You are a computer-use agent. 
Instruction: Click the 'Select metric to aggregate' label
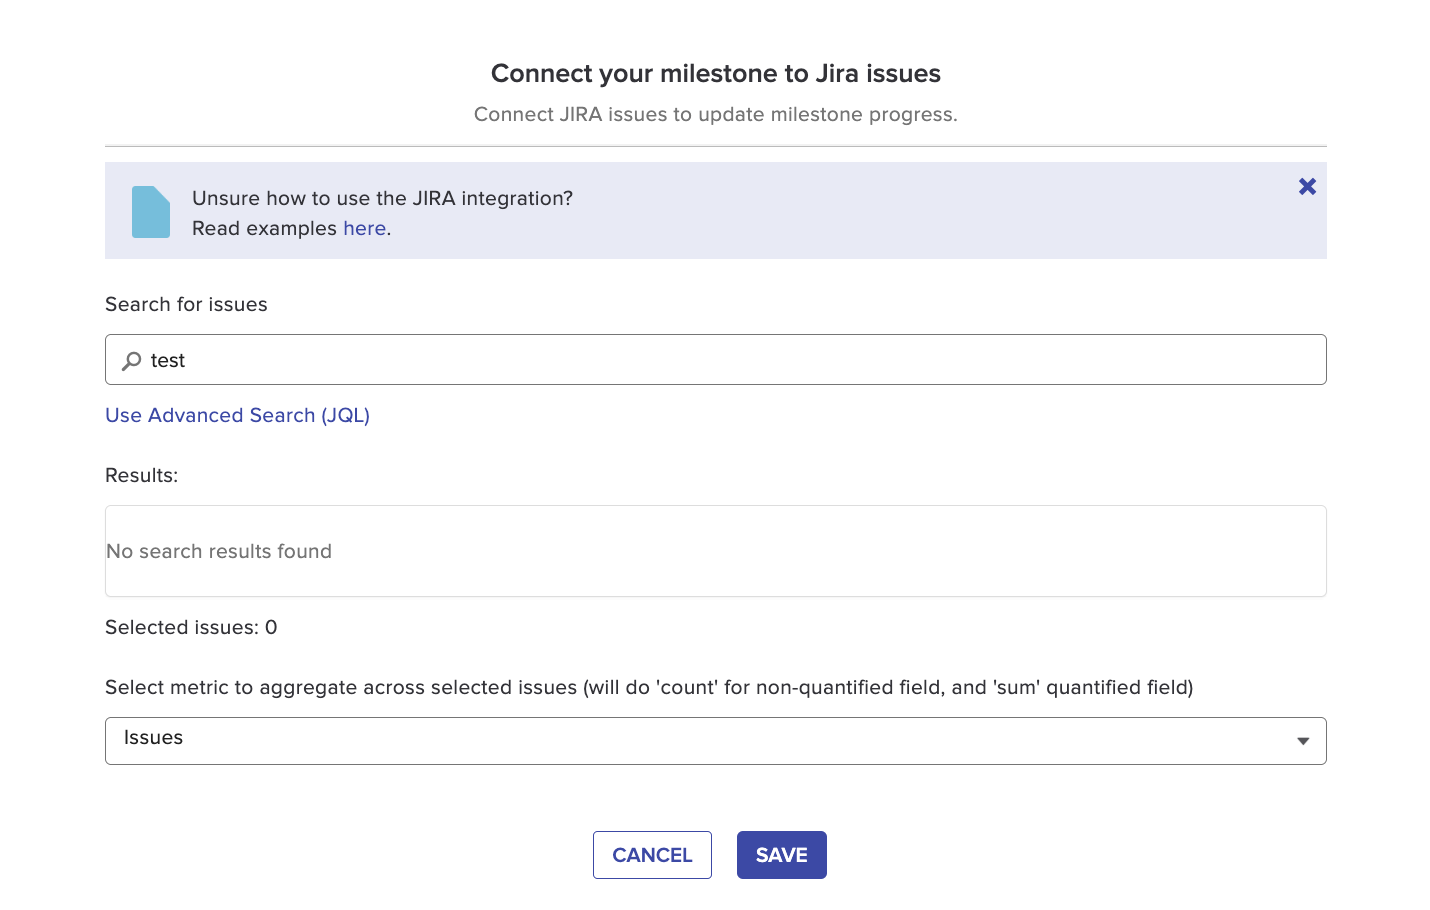click(648, 688)
